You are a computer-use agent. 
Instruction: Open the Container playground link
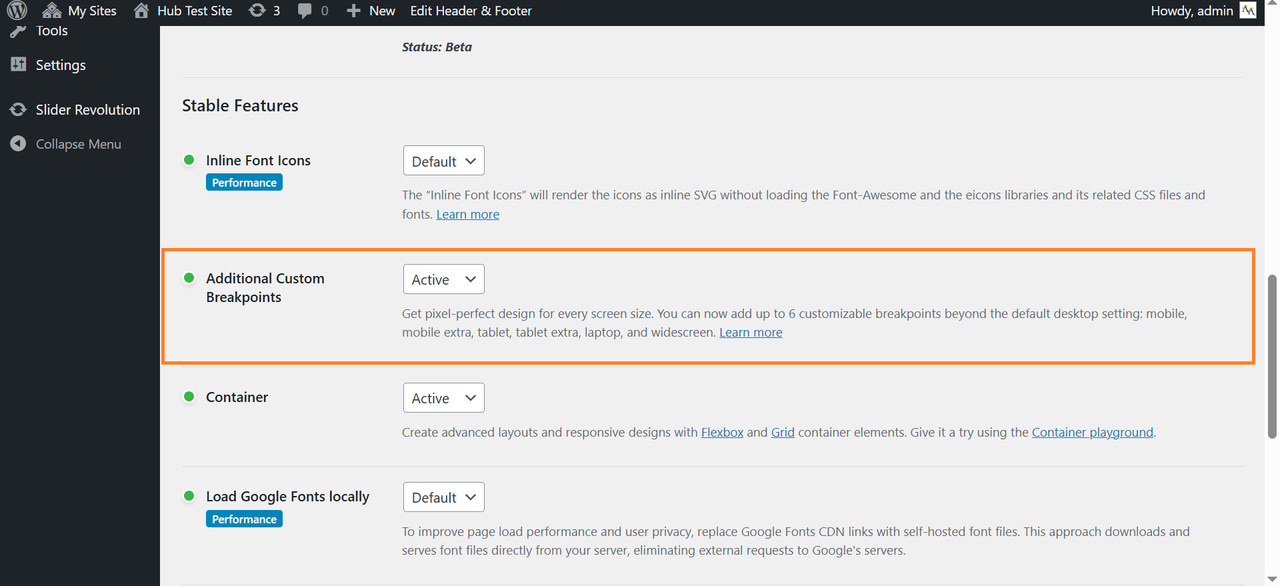click(x=1092, y=433)
